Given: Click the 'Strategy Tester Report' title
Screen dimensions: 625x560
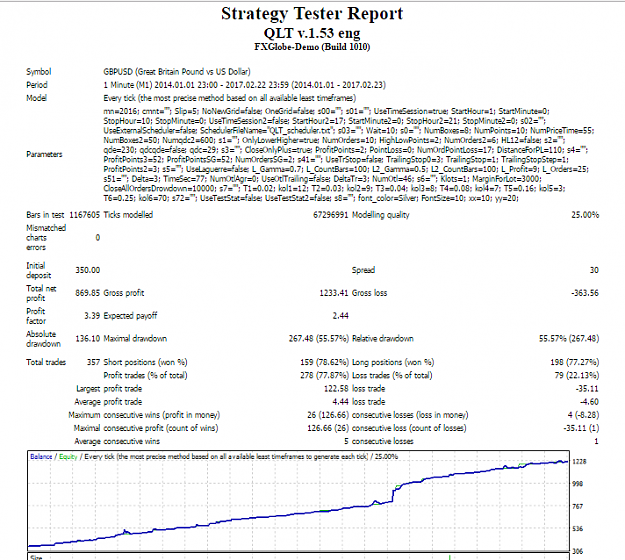Looking at the screenshot, I should click(x=312, y=14).
